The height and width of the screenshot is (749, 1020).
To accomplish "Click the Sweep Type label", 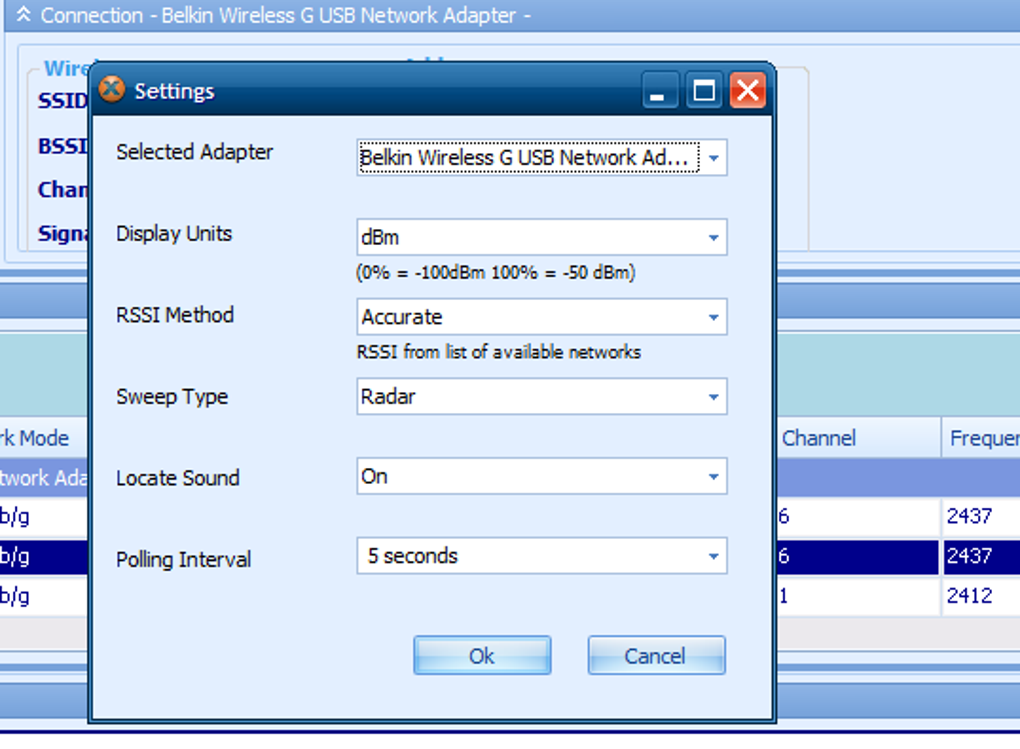I will coord(172,396).
